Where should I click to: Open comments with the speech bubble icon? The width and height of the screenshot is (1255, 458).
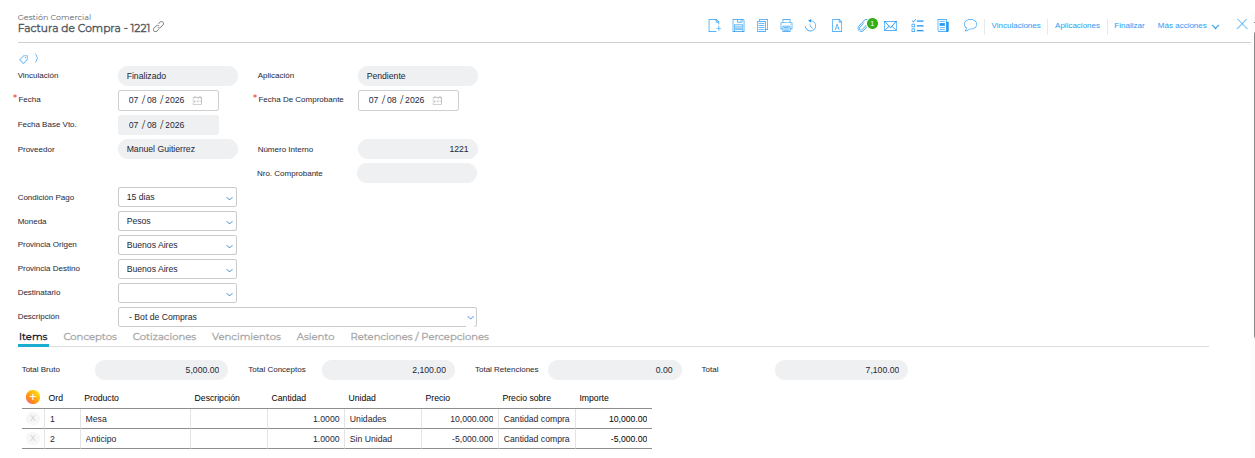click(969, 26)
